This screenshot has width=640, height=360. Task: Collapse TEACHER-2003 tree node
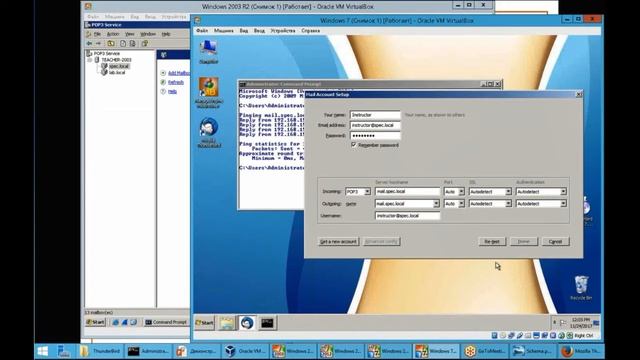[89, 60]
